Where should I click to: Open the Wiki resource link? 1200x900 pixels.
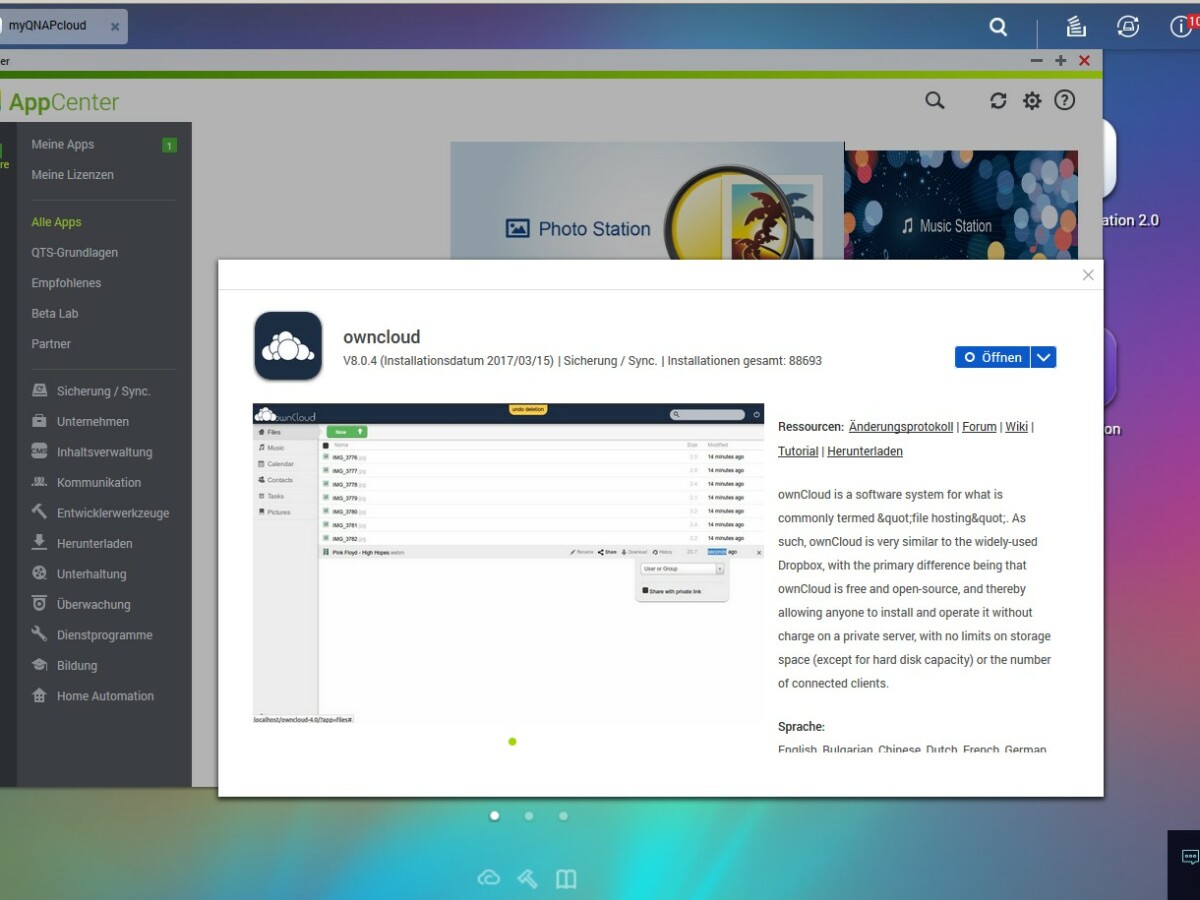[x=1016, y=426]
